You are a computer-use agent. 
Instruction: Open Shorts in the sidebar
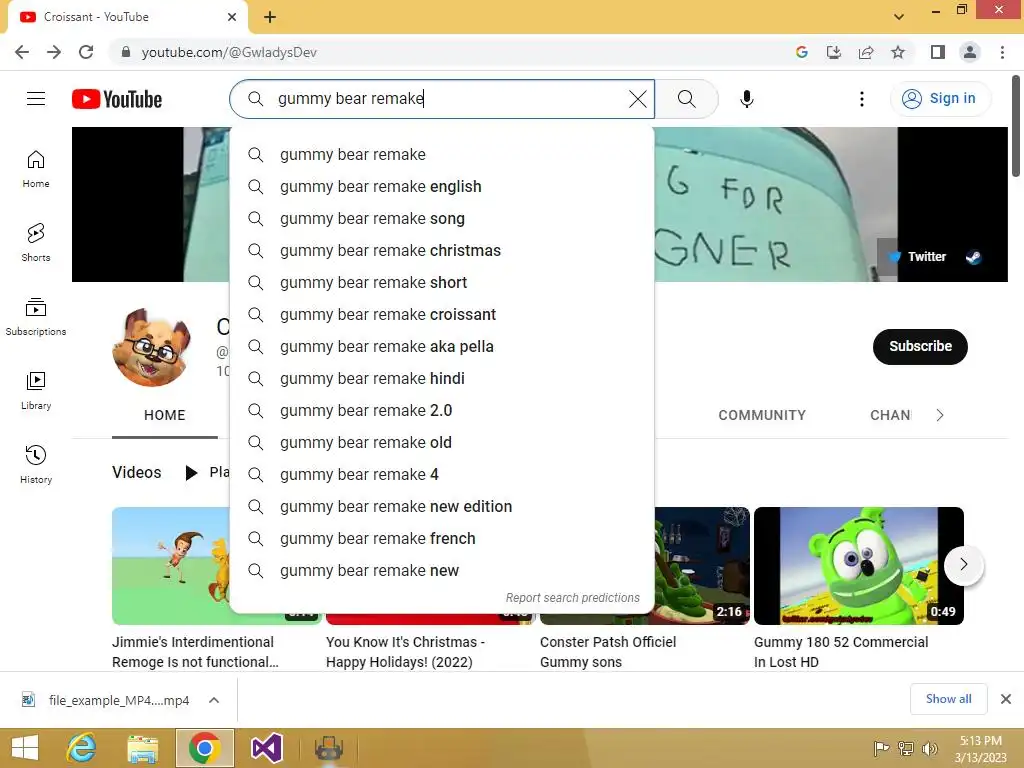click(36, 242)
